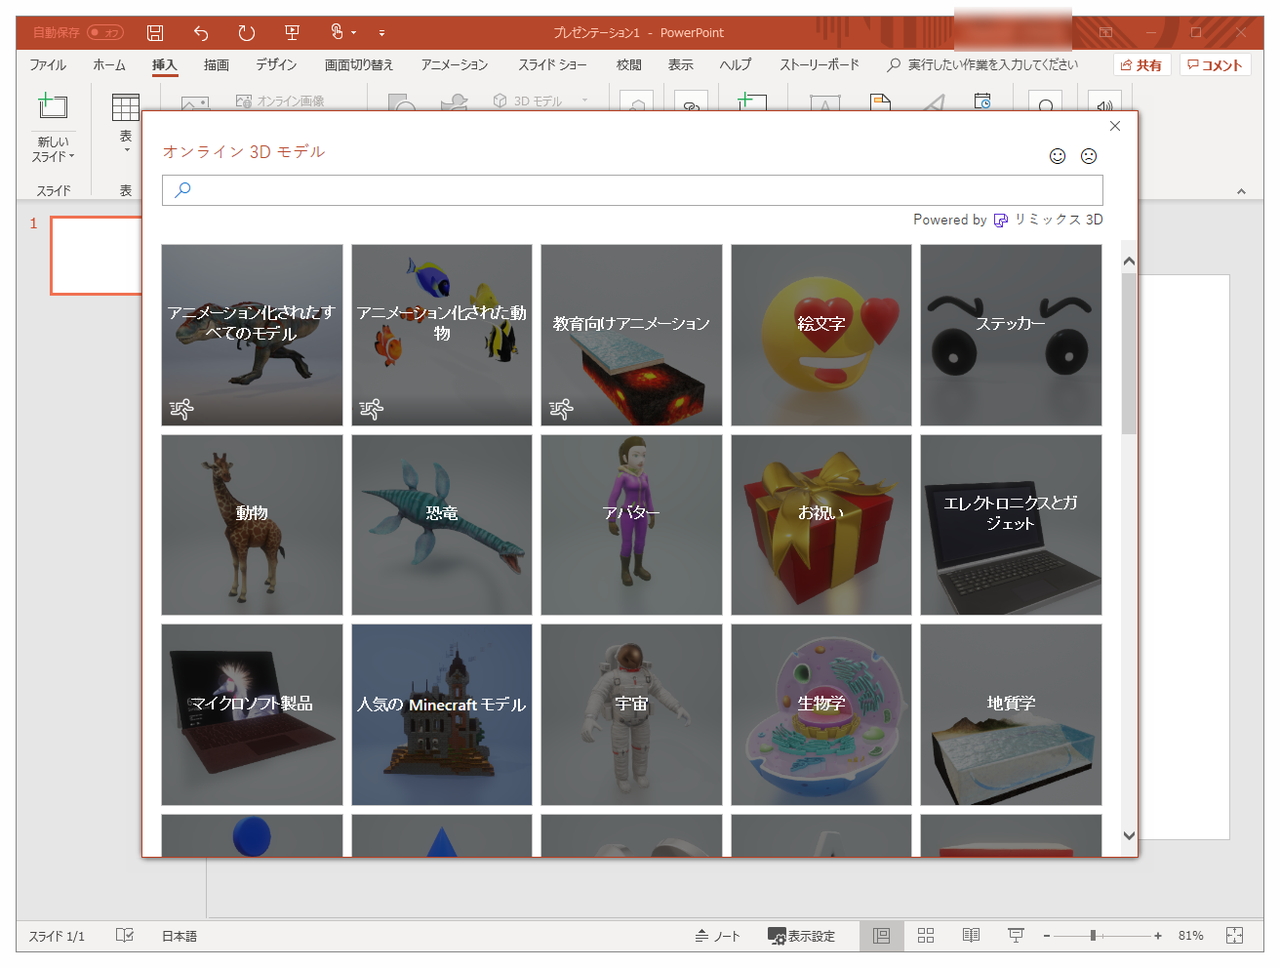Open the 描画 ribbon tab
This screenshot has width=1280, height=968.
216,65
